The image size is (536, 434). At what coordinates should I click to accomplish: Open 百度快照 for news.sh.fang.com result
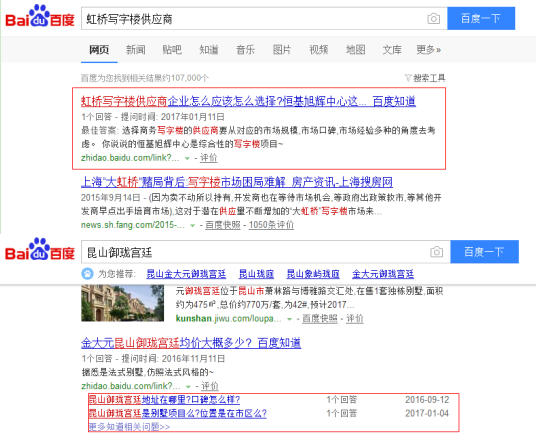point(223,225)
